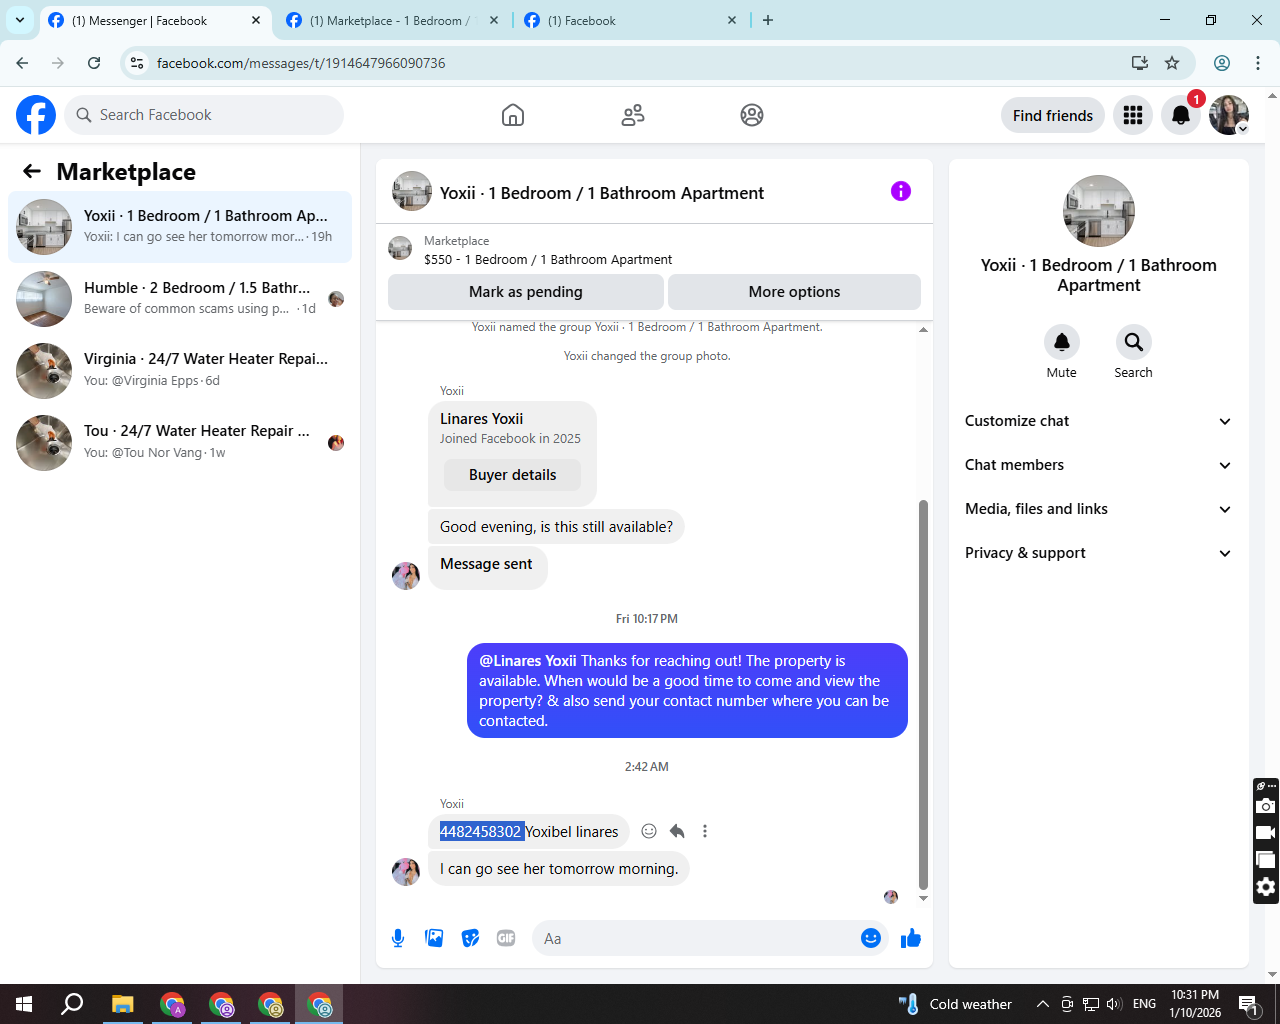This screenshot has height=1024, width=1280.
Task: Click the Search Facebook field
Action: pyautogui.click(x=204, y=115)
